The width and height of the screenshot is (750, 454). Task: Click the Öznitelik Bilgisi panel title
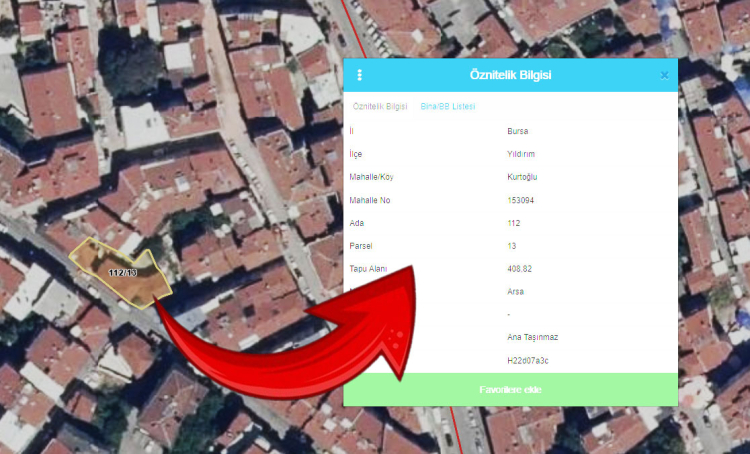coord(510,75)
